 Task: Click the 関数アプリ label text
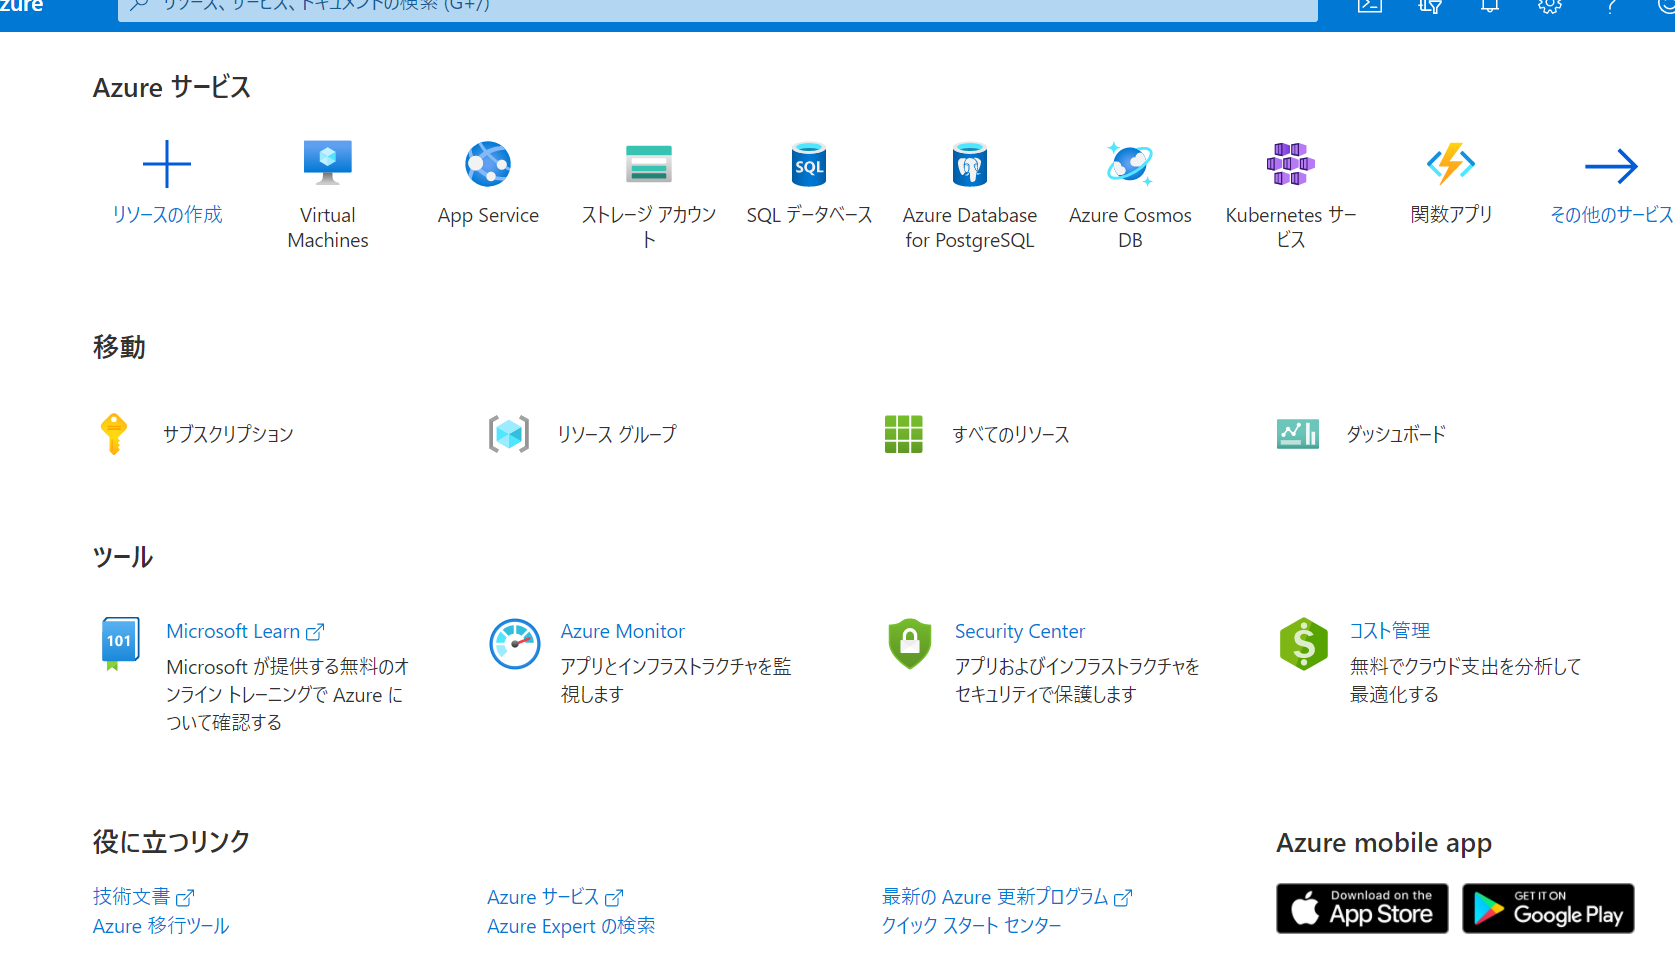pyautogui.click(x=1451, y=215)
